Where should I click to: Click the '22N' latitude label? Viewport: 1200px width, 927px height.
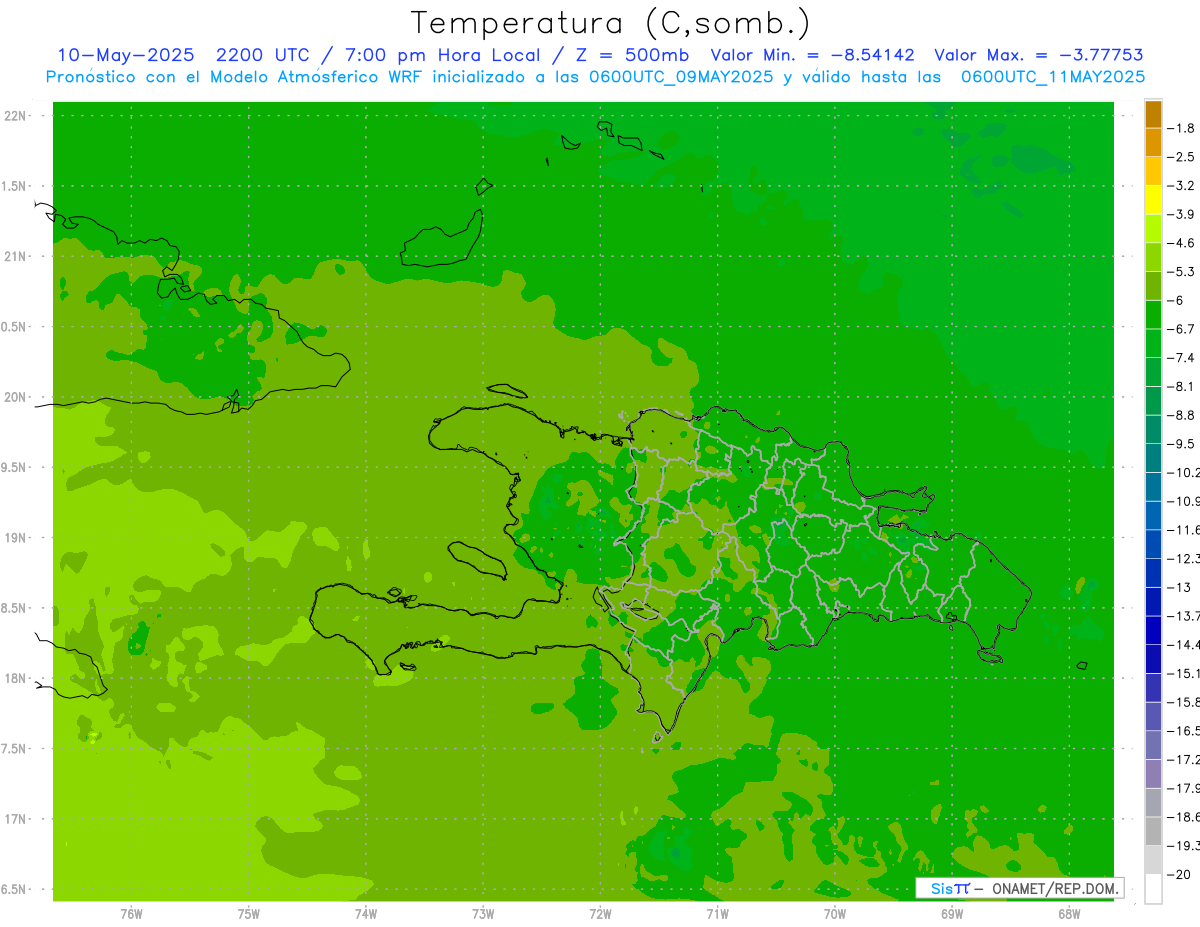pyautogui.click(x=15, y=116)
